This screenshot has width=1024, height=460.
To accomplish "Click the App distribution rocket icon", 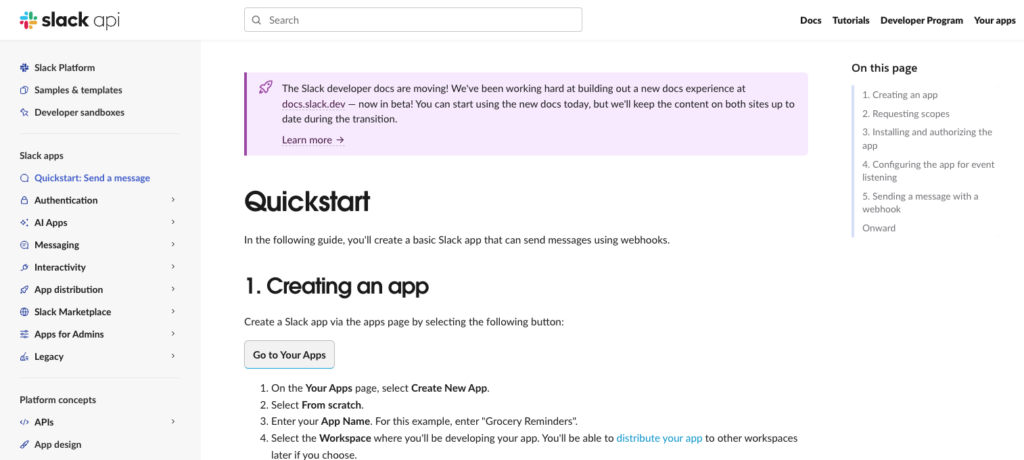I will click(24, 289).
